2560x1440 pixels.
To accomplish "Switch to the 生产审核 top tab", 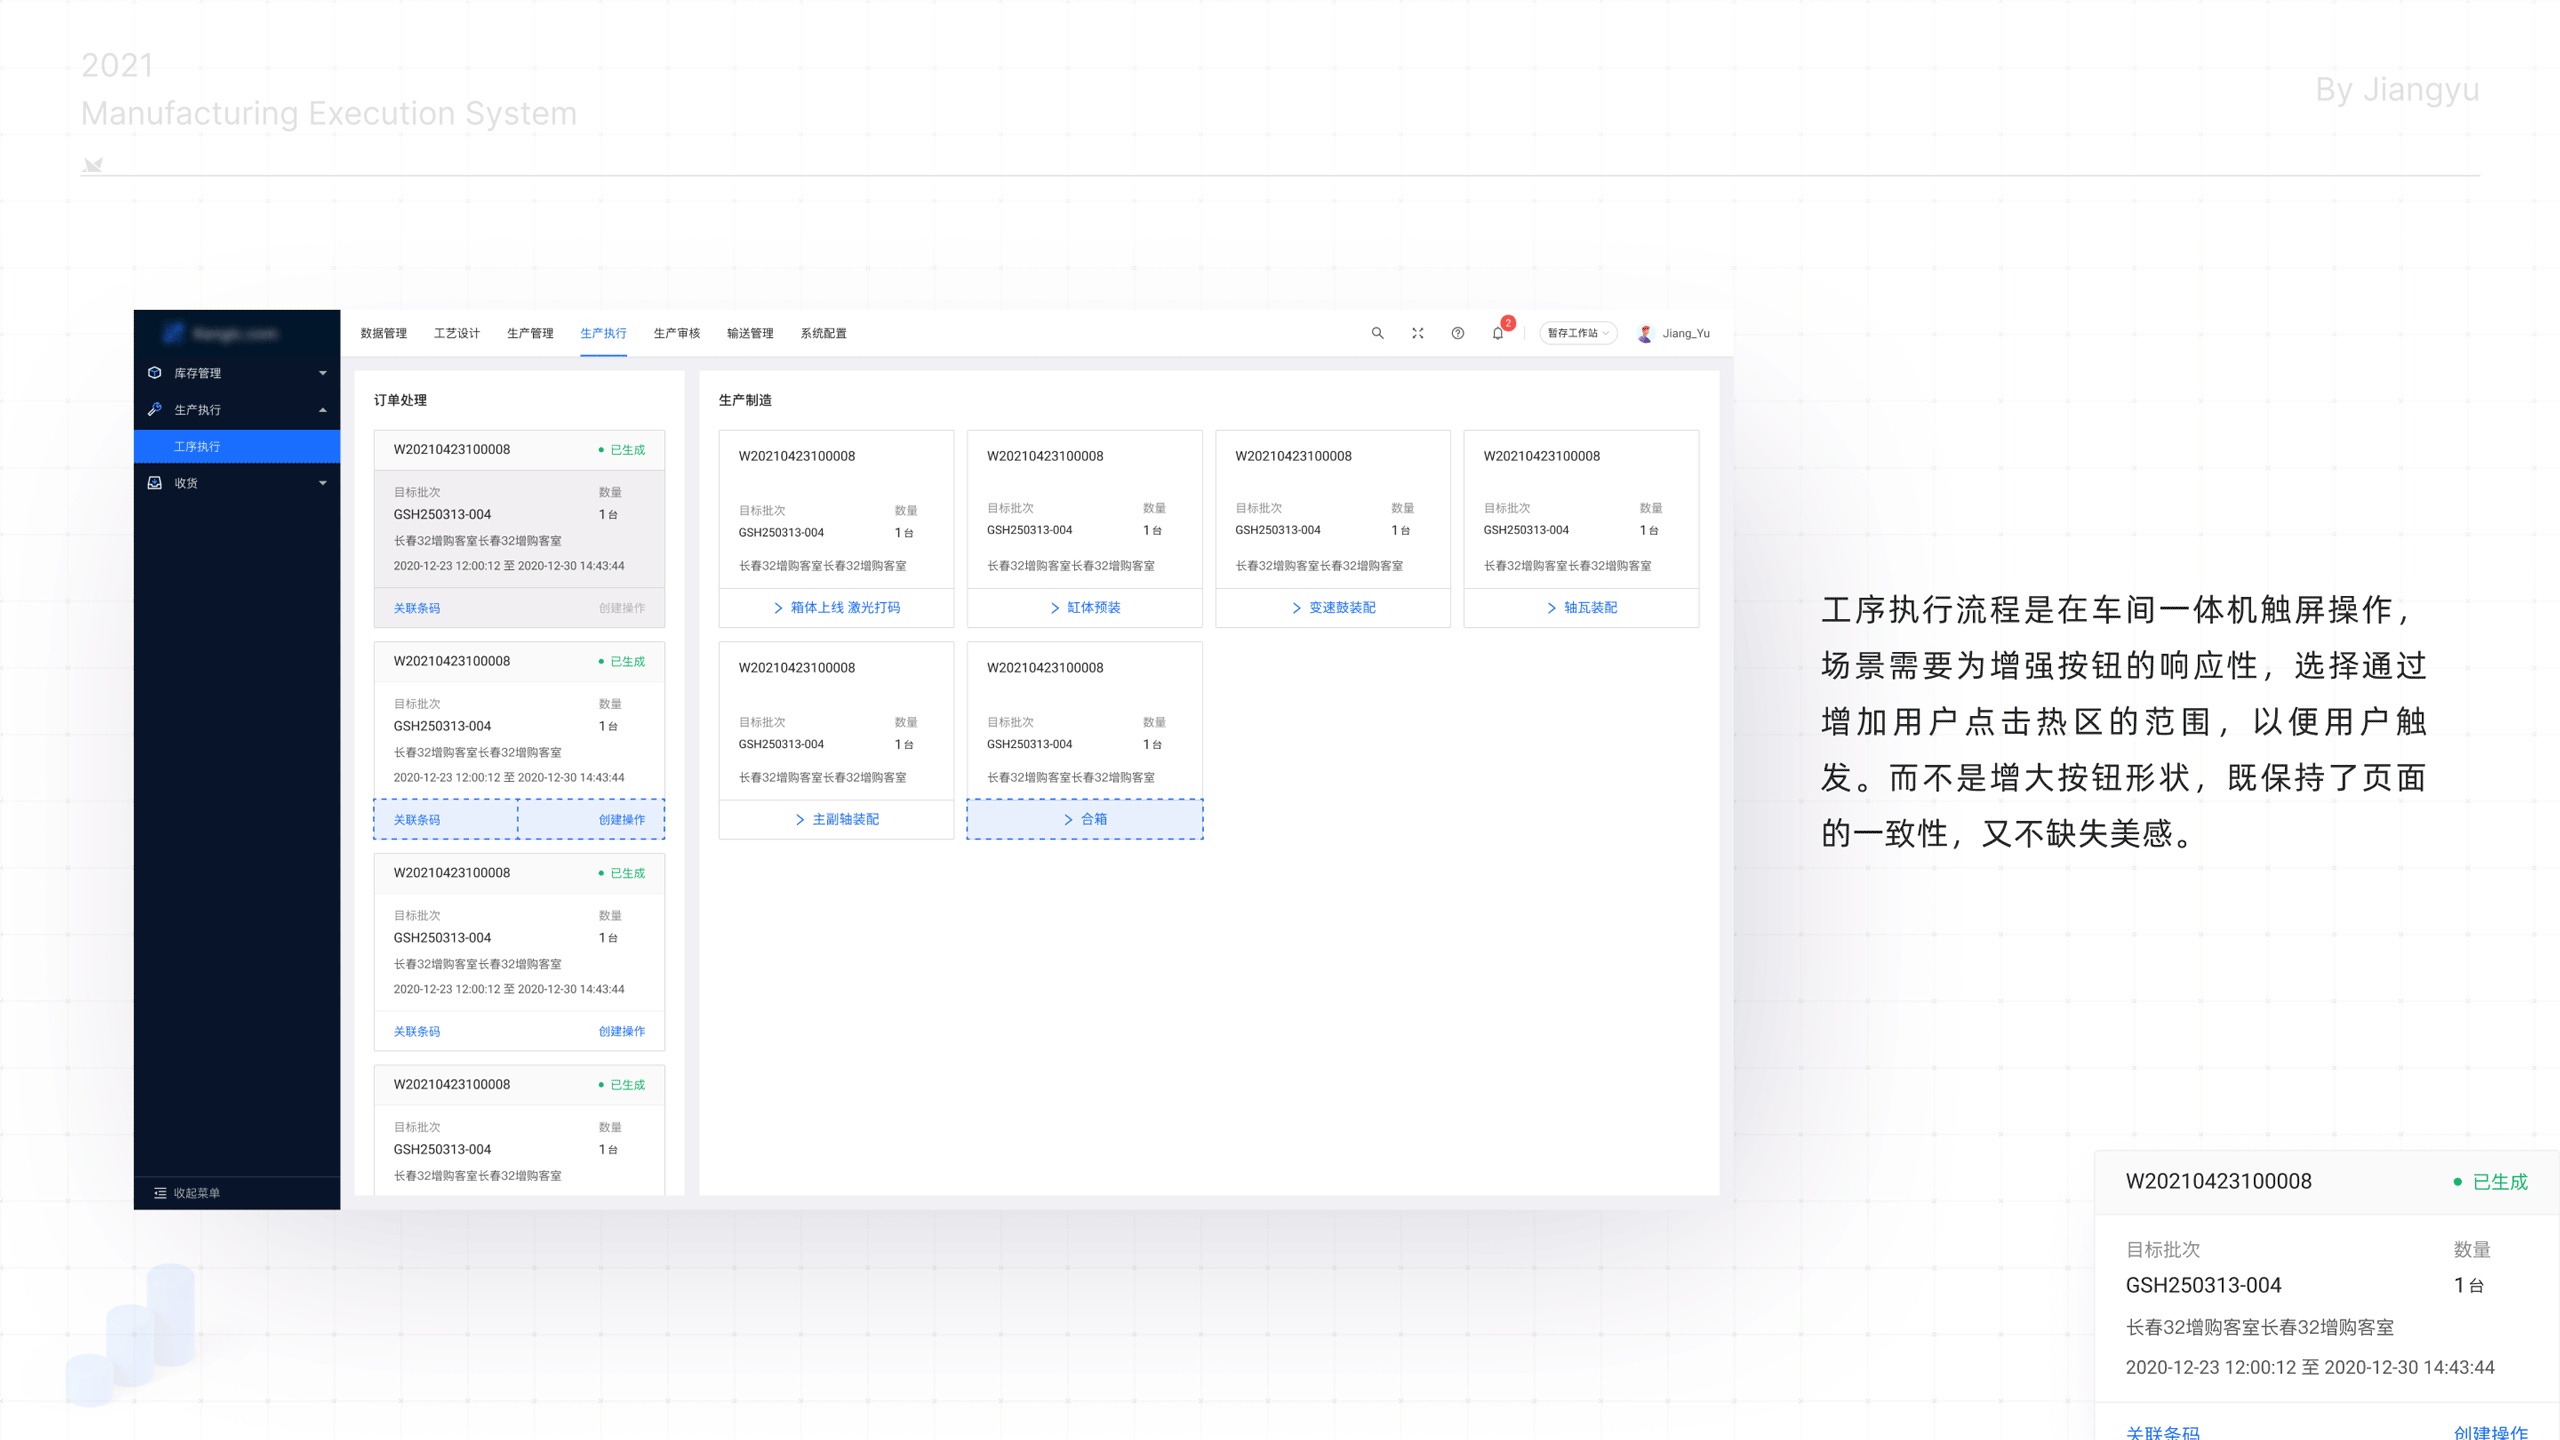I will tap(676, 333).
